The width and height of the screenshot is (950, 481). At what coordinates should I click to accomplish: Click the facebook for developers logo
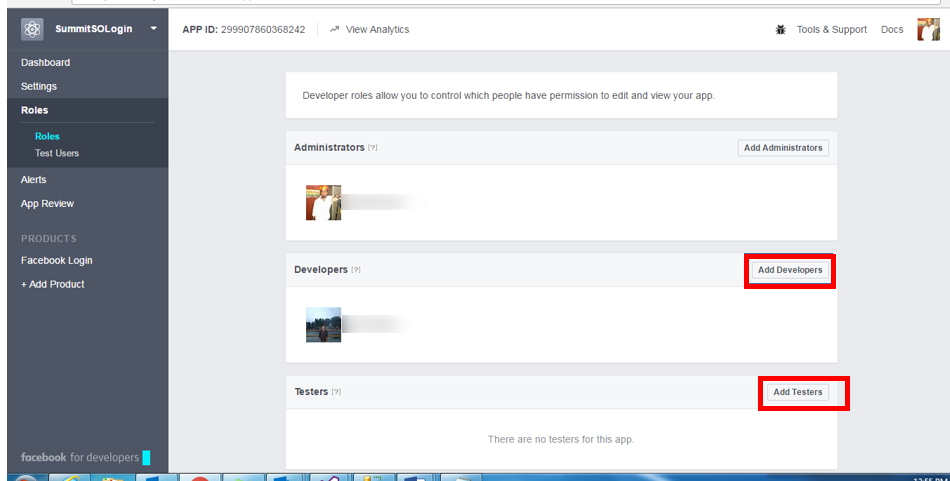click(x=80, y=457)
